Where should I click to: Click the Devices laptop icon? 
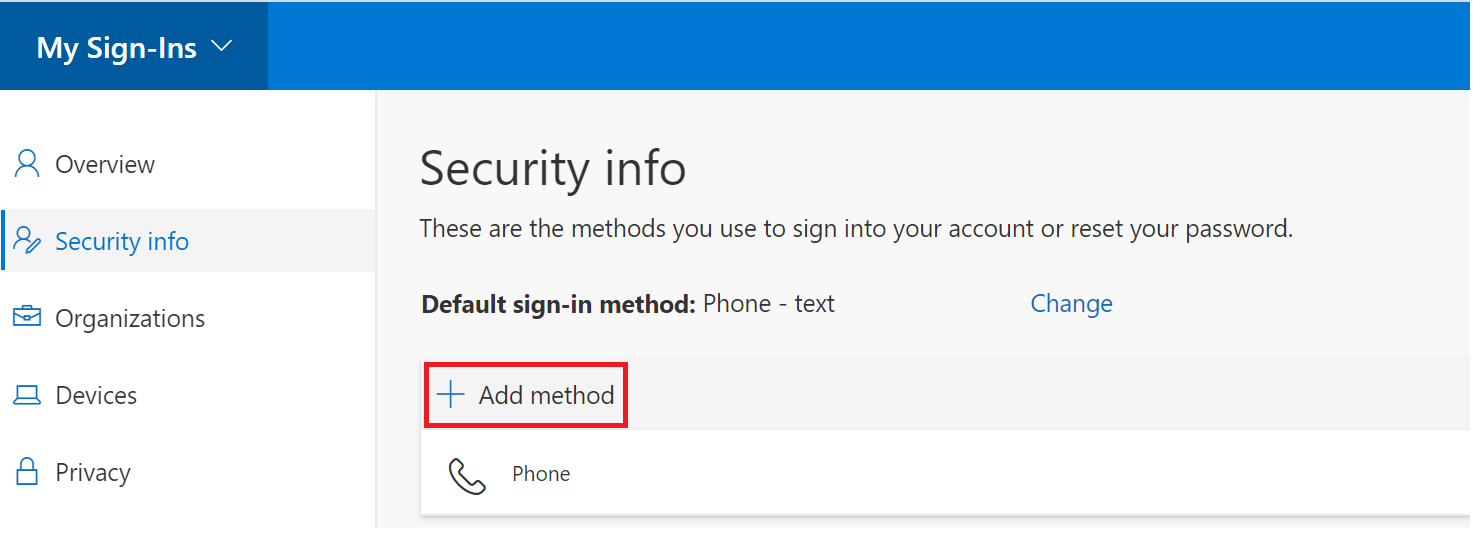[x=27, y=395]
